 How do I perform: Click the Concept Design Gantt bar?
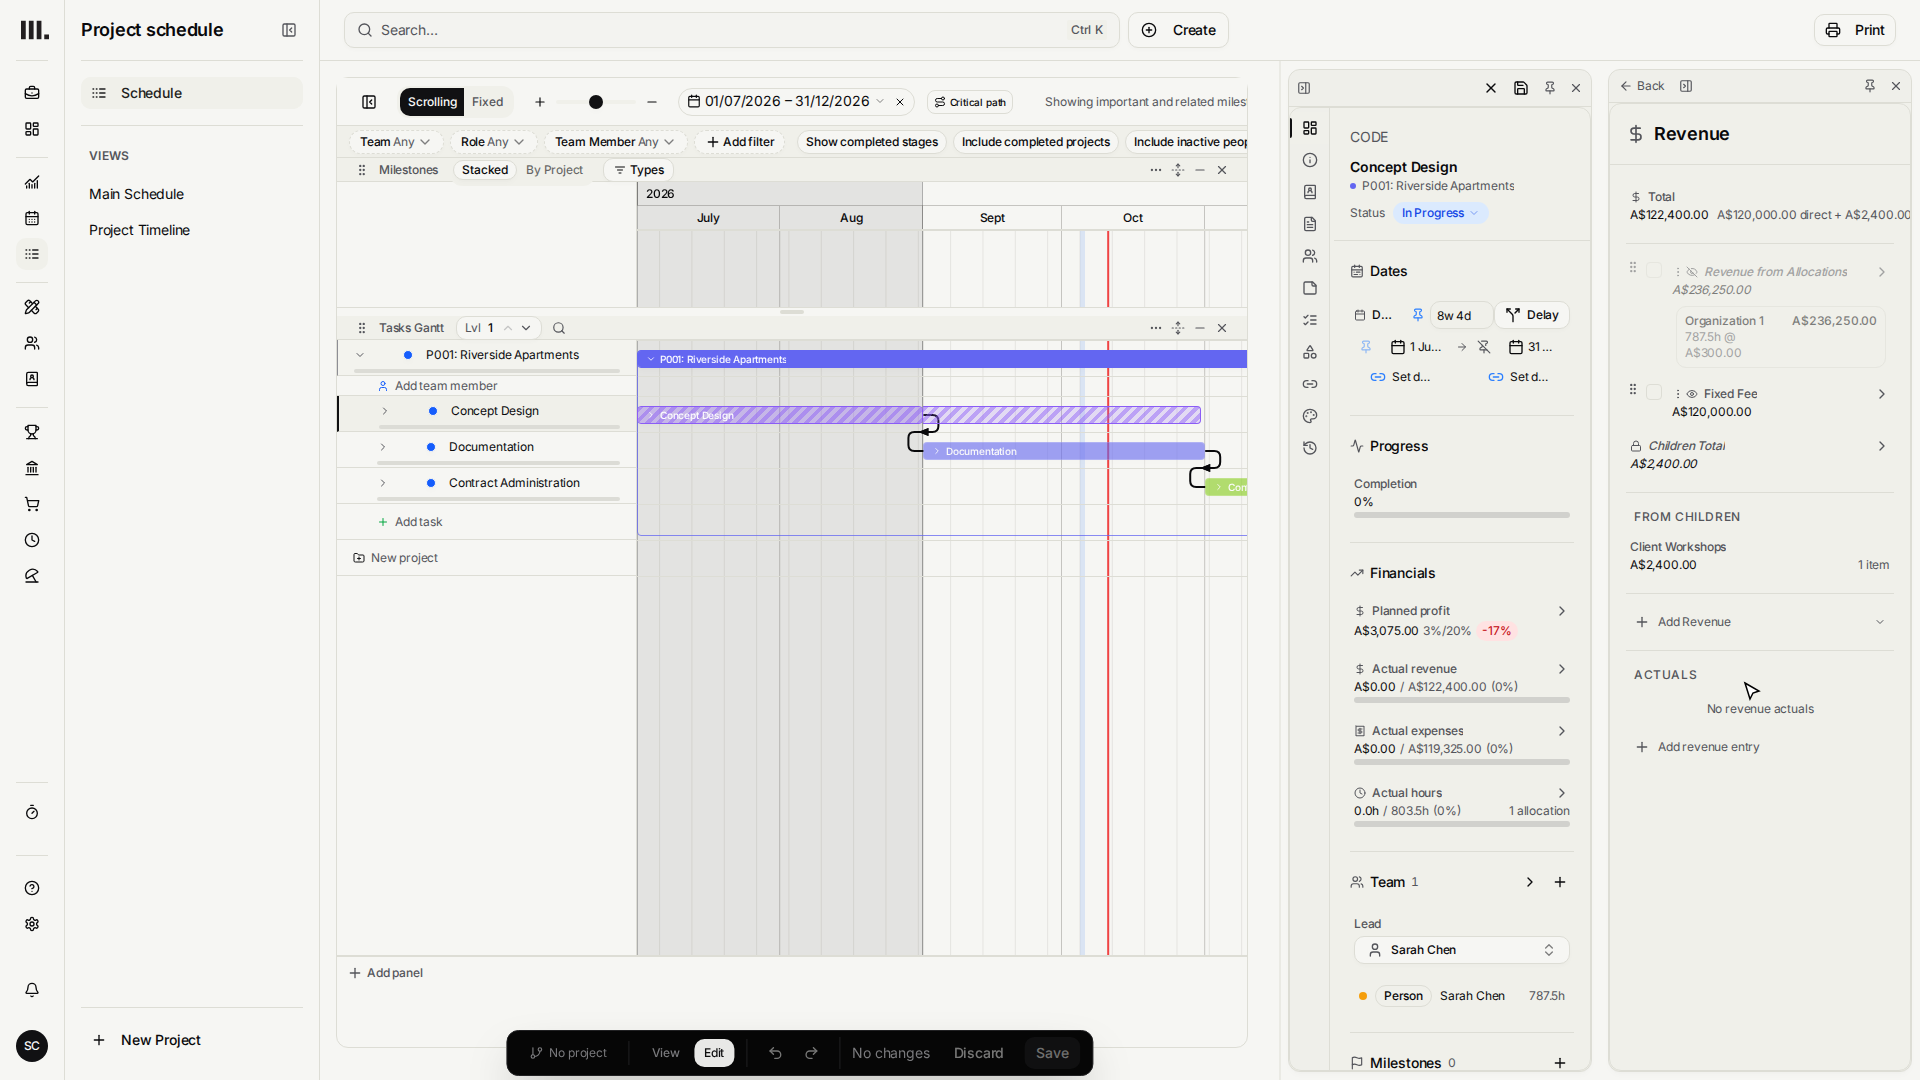(x=919, y=415)
